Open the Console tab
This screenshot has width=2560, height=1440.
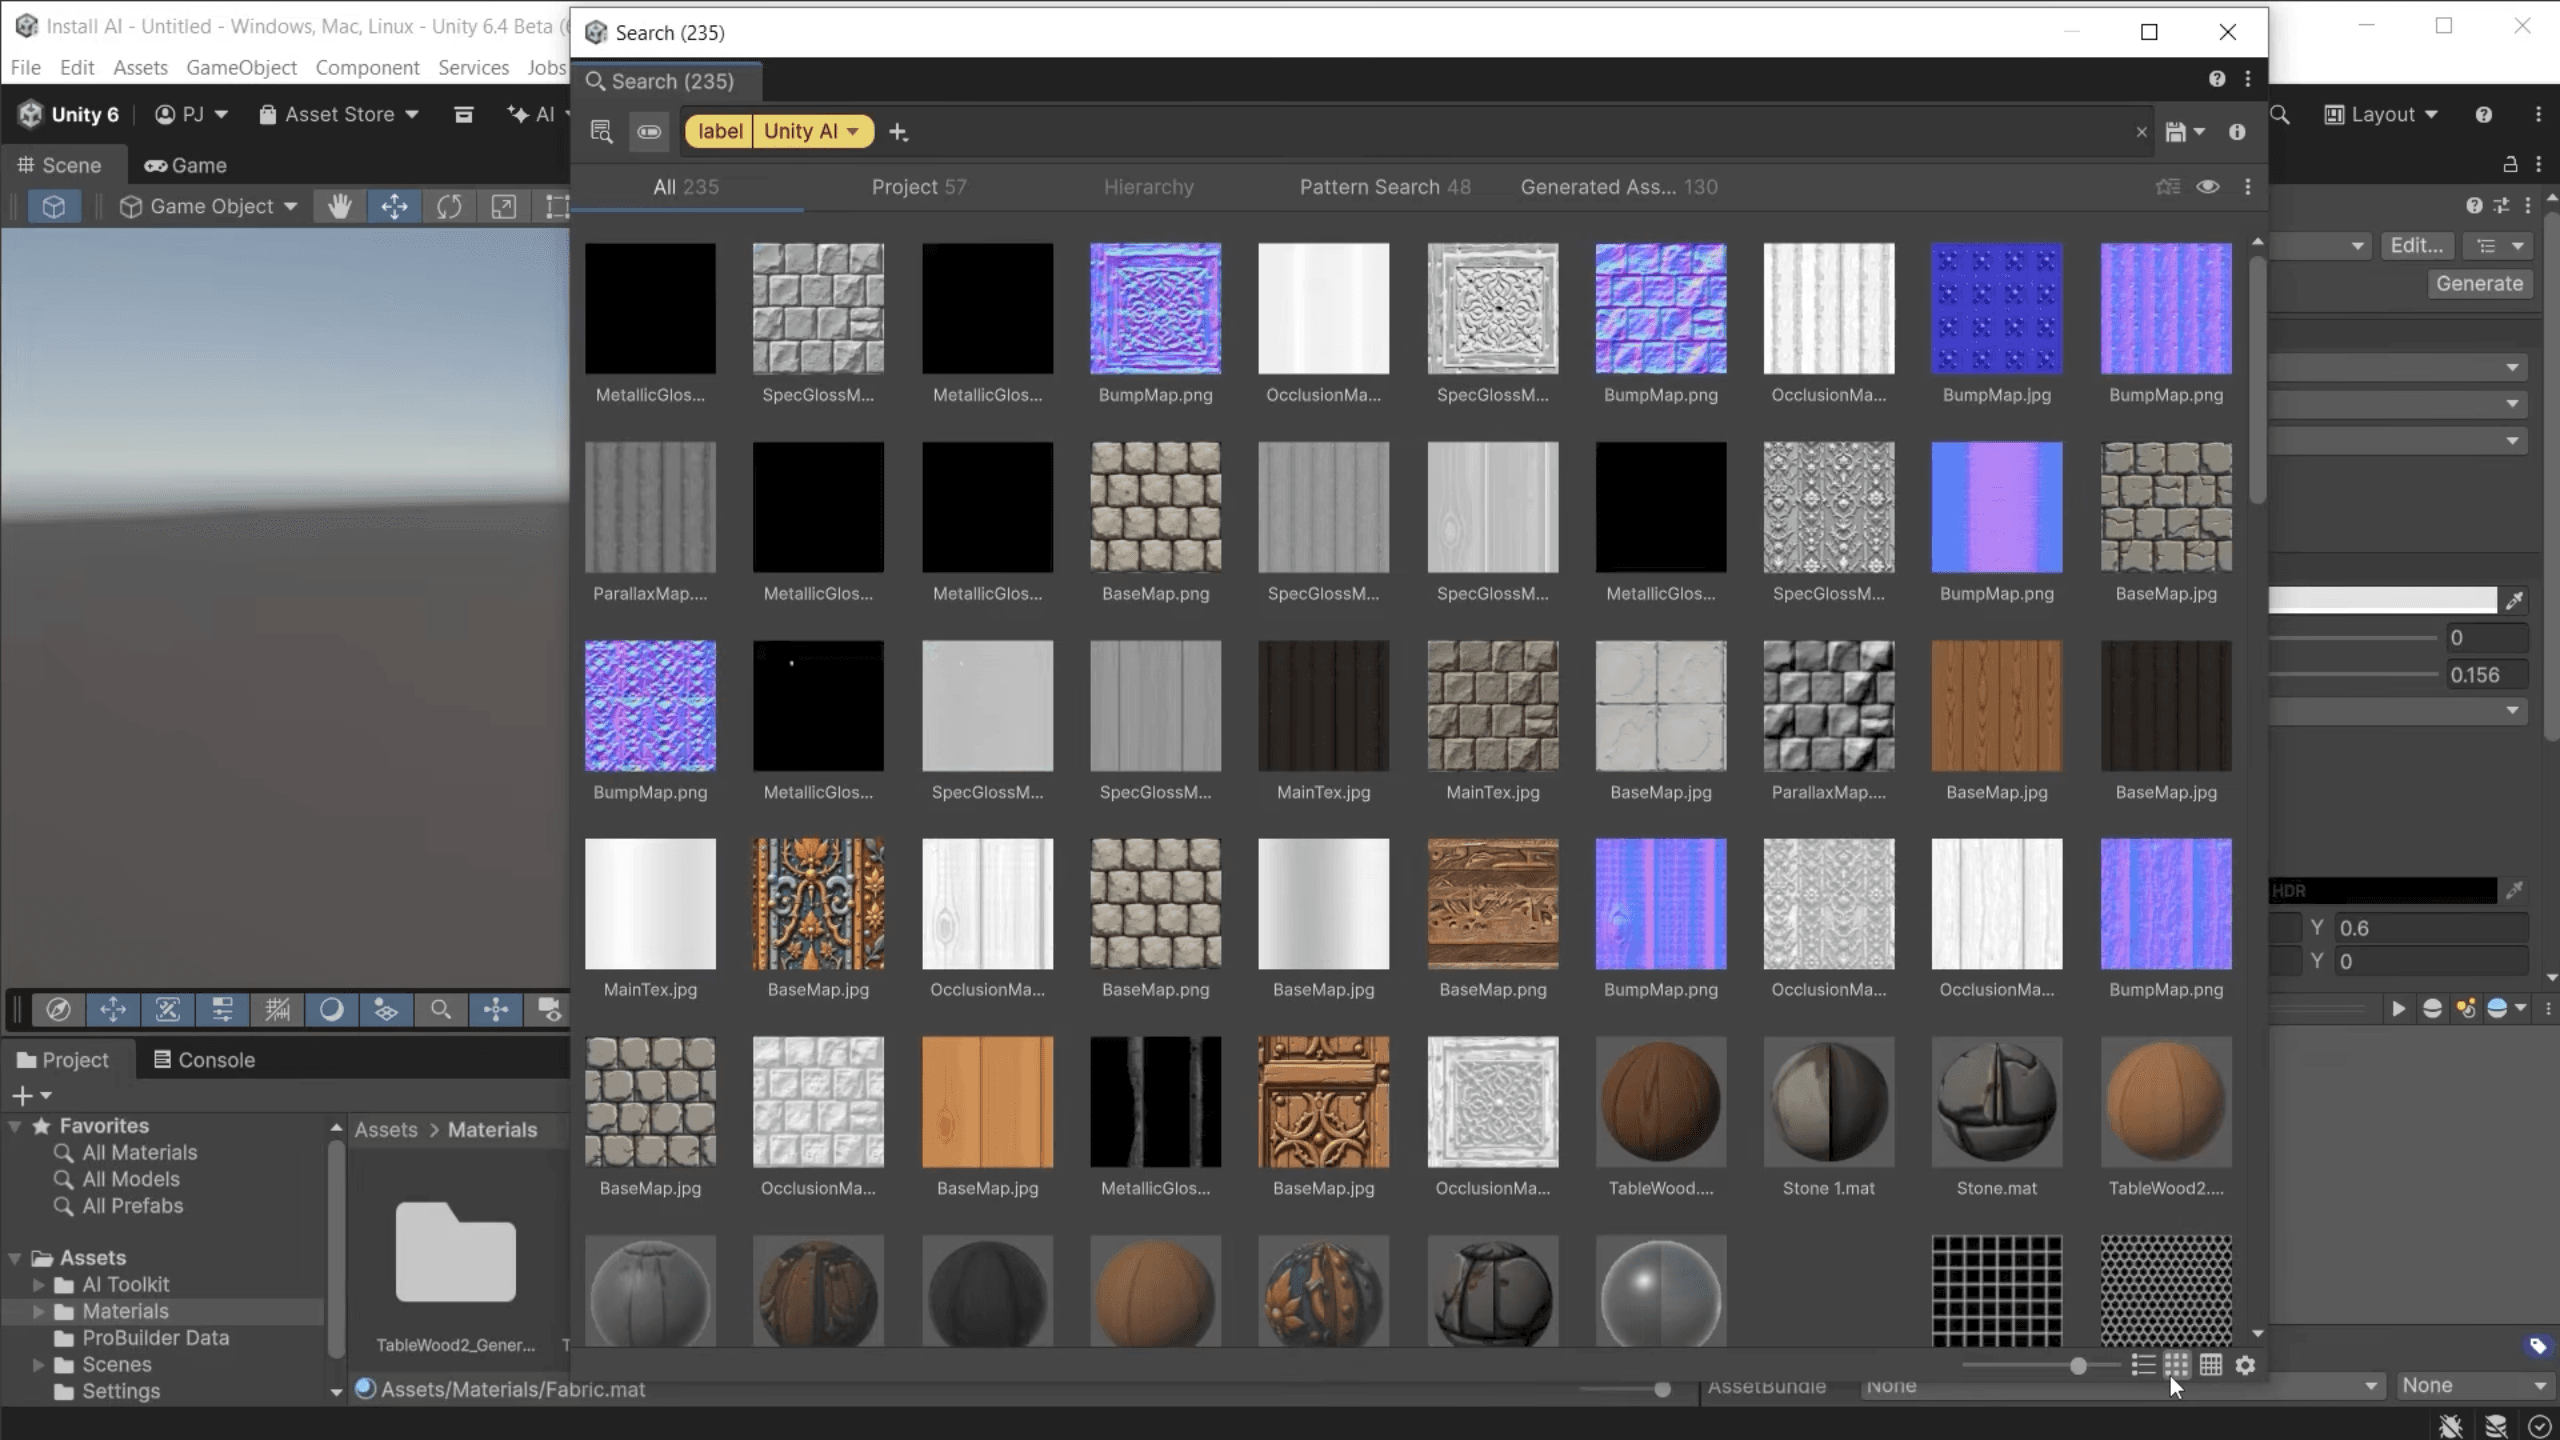point(204,1059)
